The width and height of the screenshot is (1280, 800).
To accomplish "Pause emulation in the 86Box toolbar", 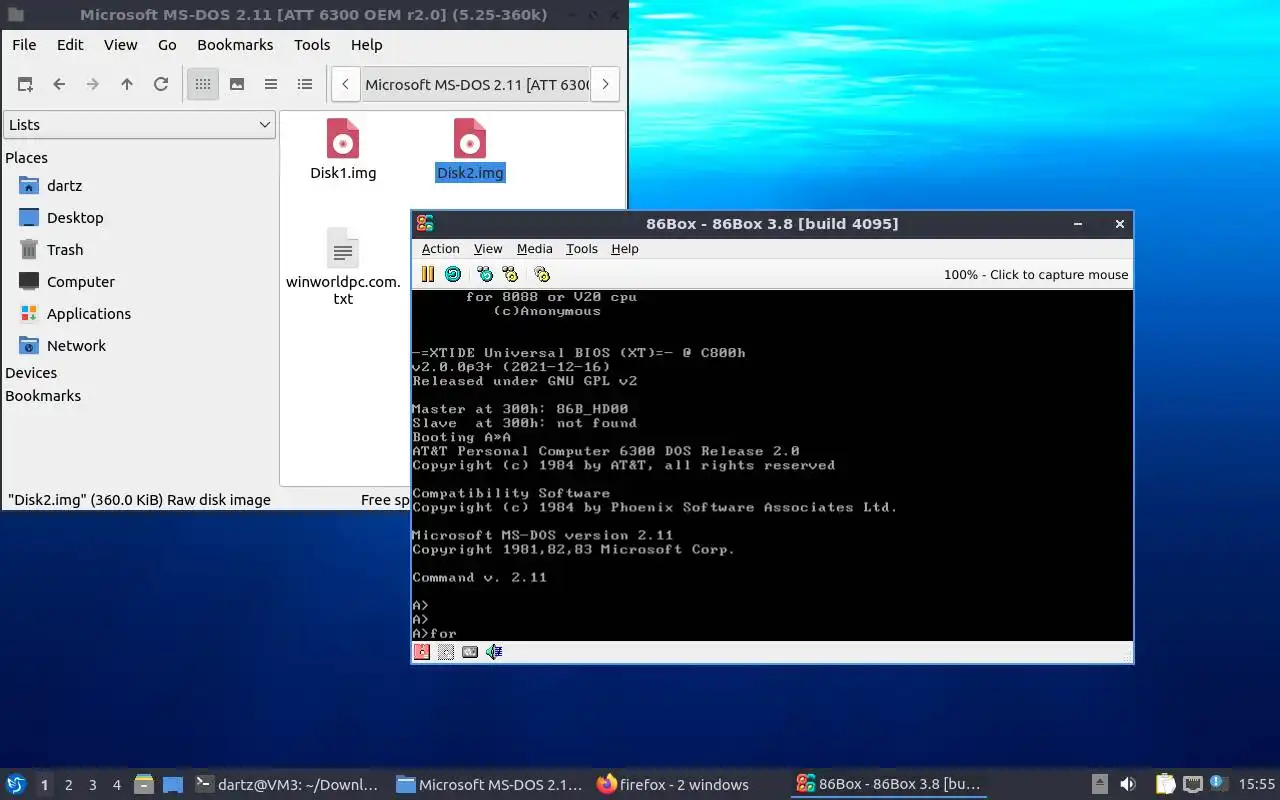I will point(428,274).
